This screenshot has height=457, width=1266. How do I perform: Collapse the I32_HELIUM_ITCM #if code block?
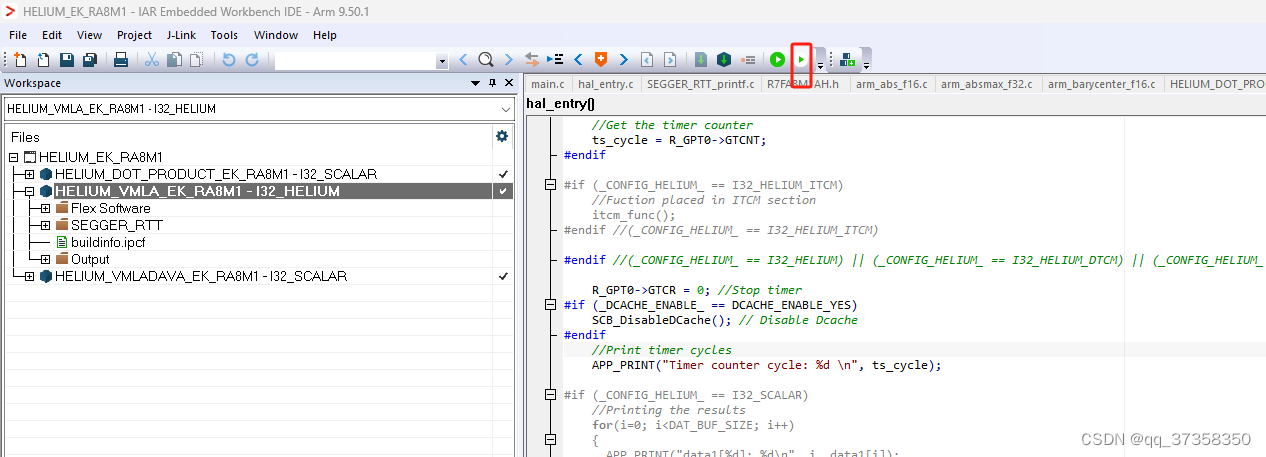click(x=549, y=185)
